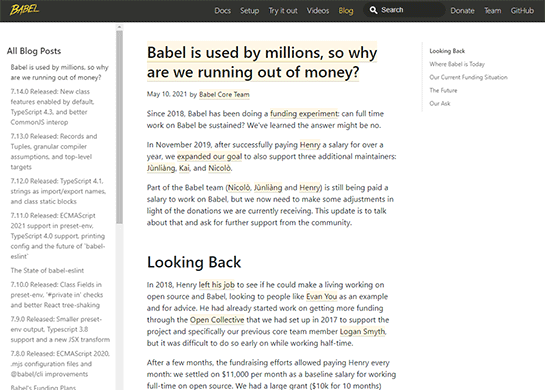The image size is (545, 390).
Task: Click the sidebar scroll-up arrow
Action: [x=119, y=27]
